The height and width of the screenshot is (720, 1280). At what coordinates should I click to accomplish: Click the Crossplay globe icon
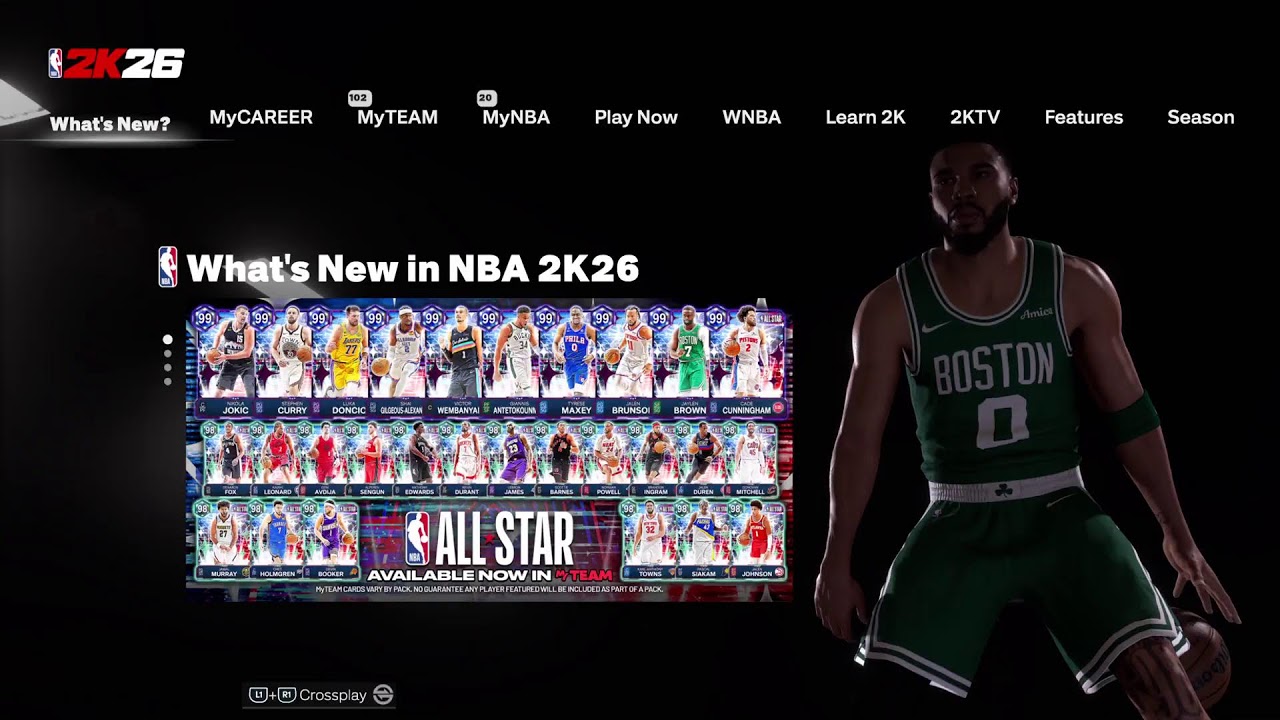(383, 695)
